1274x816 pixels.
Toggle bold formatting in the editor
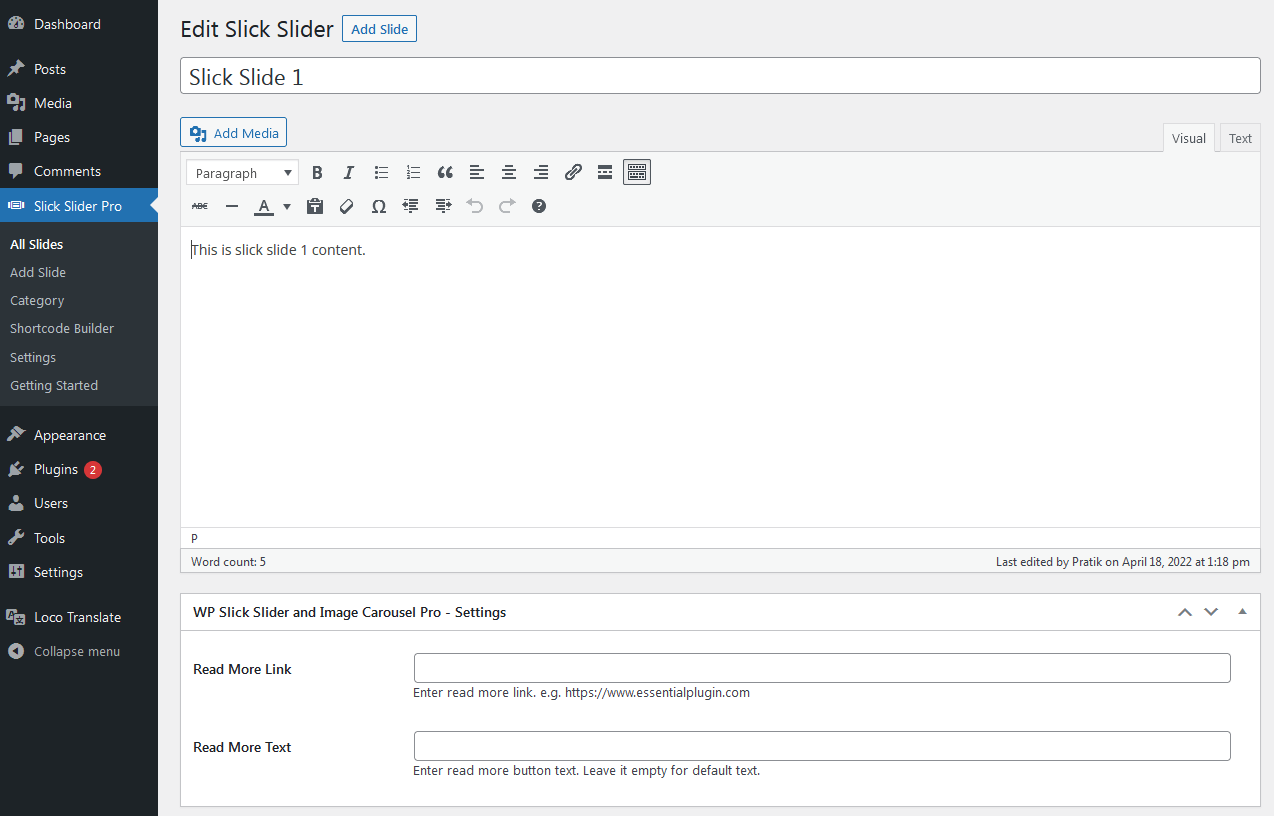pos(317,172)
